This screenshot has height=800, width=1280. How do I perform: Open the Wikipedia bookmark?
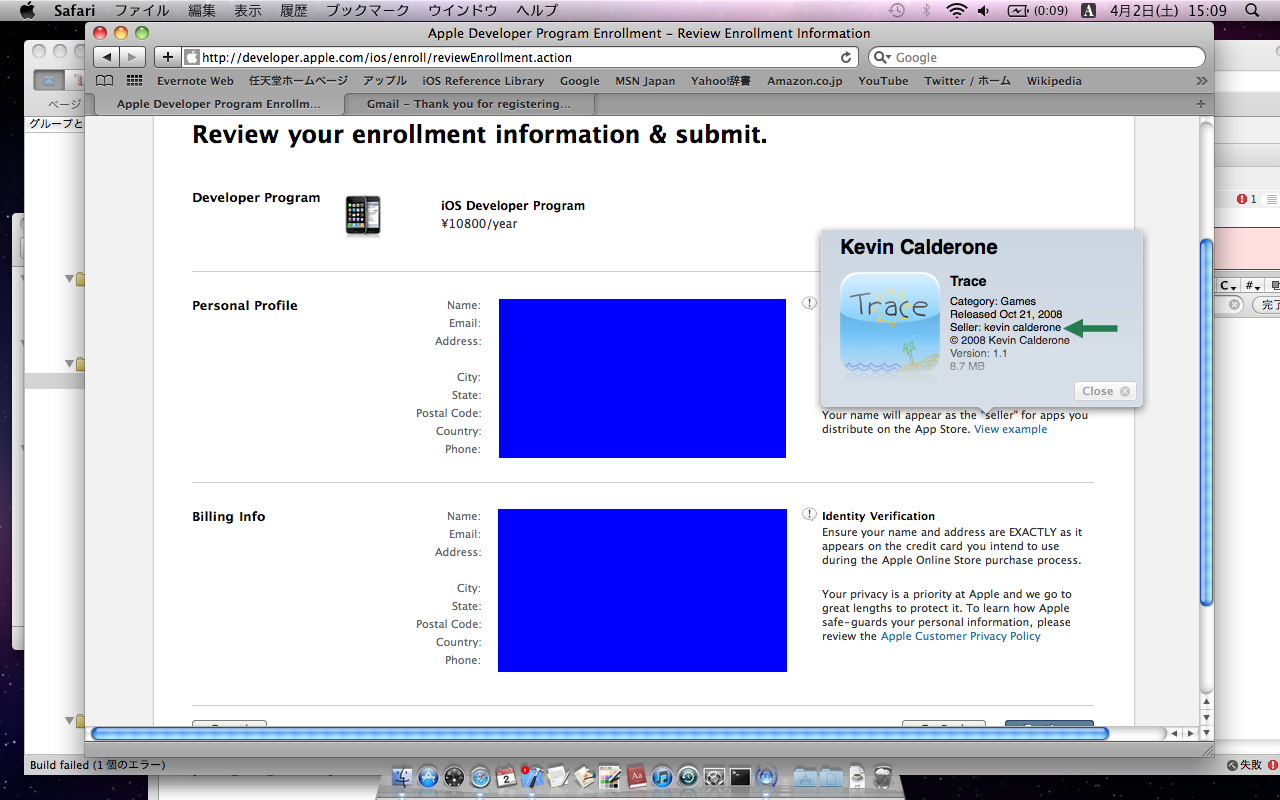coord(1054,81)
